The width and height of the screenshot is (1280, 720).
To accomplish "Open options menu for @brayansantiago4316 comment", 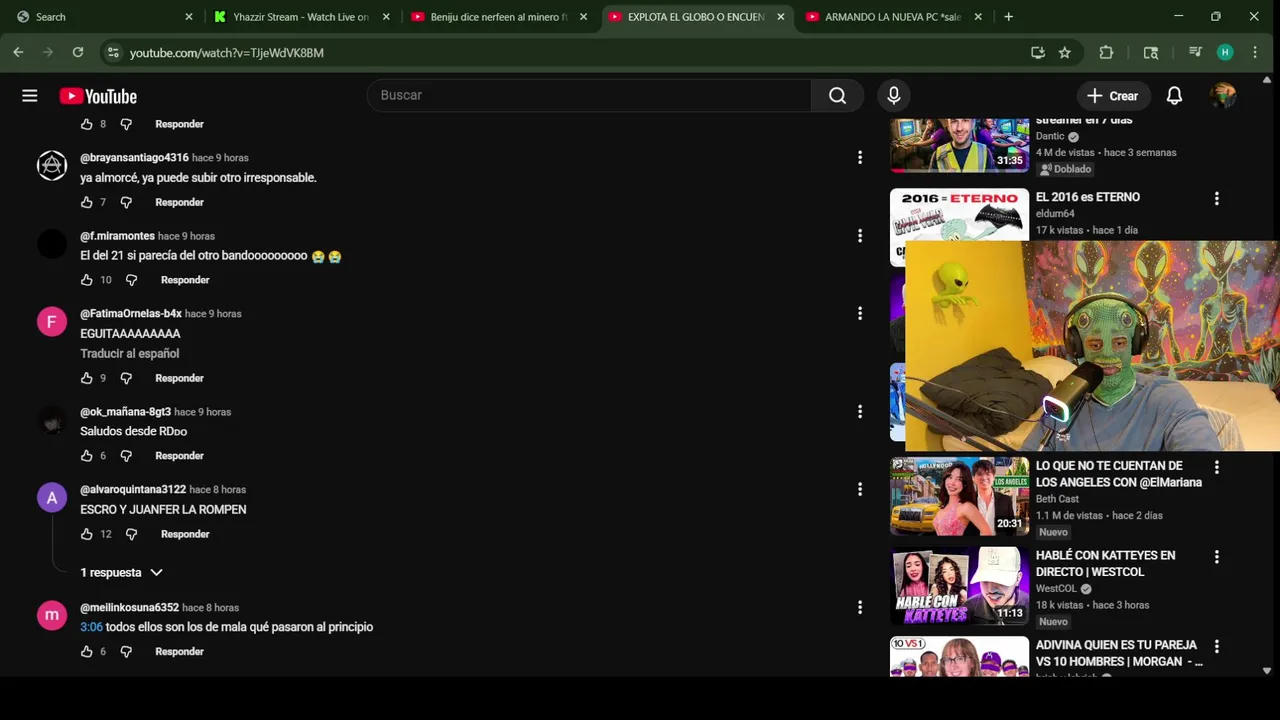I will (859, 158).
